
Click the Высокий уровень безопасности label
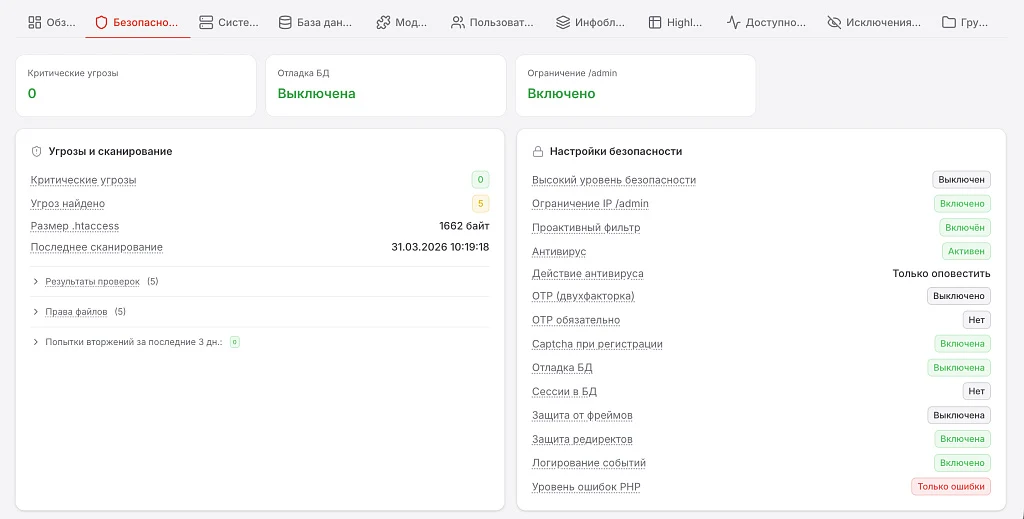coord(614,180)
